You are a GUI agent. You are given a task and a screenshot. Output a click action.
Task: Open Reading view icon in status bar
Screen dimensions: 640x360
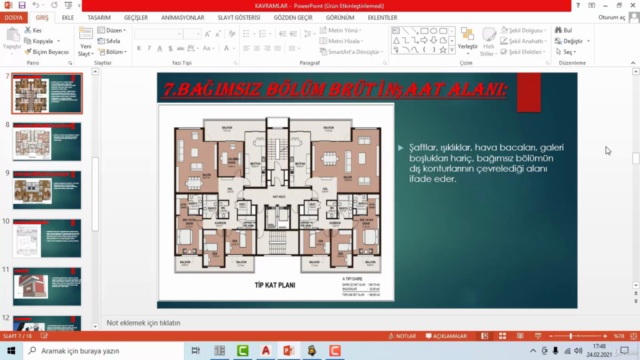pyautogui.click(x=520, y=336)
